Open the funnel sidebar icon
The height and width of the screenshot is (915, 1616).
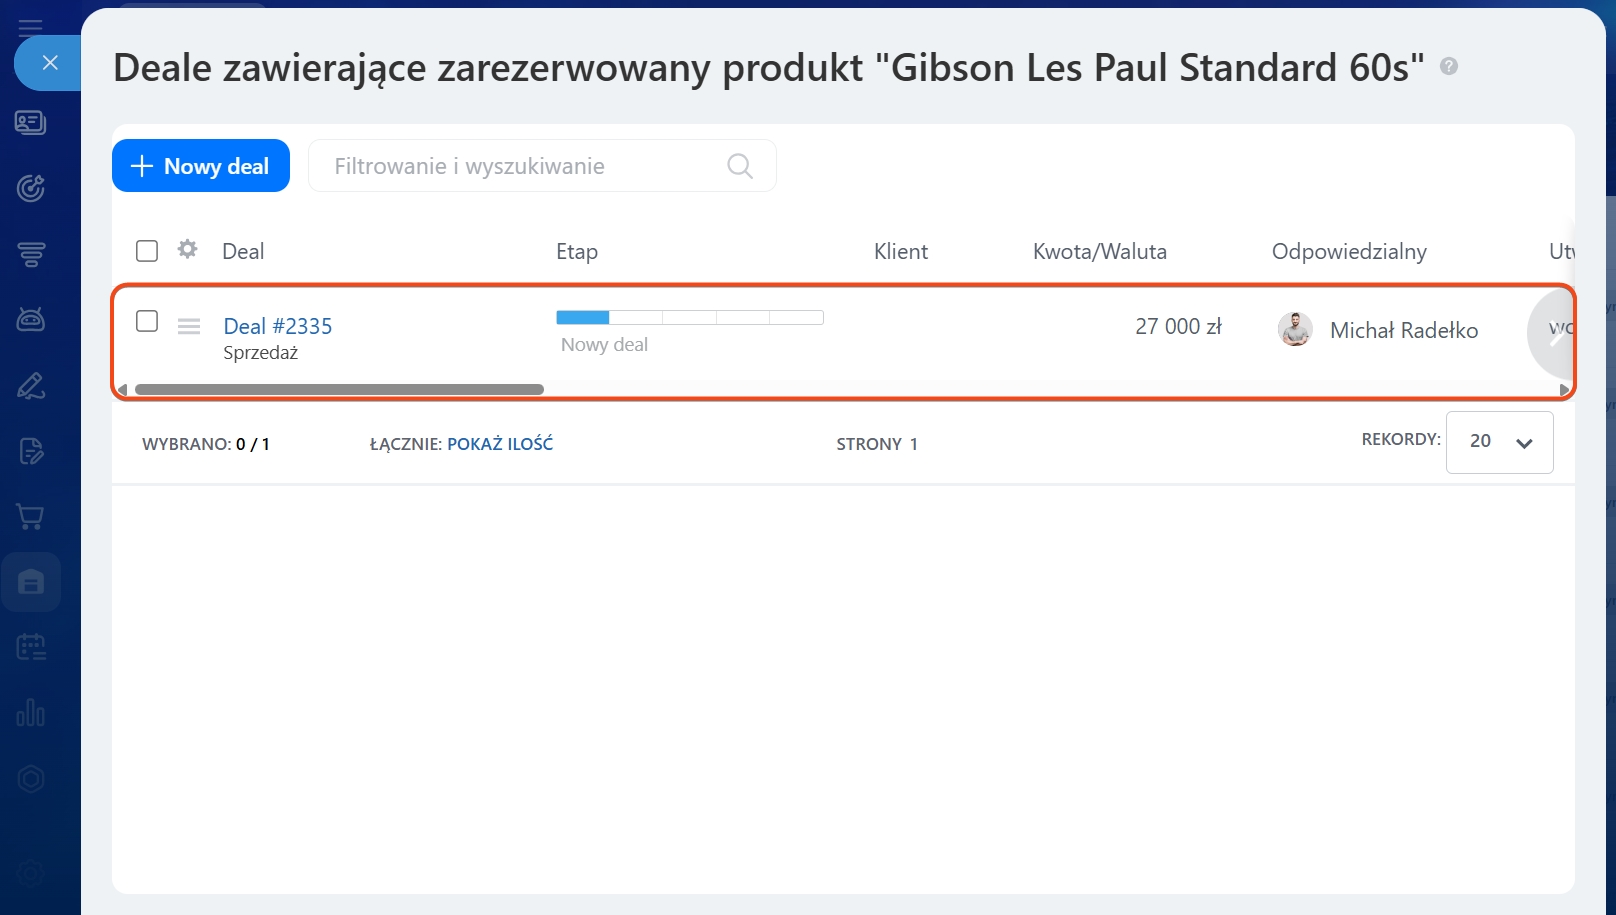[x=31, y=254]
